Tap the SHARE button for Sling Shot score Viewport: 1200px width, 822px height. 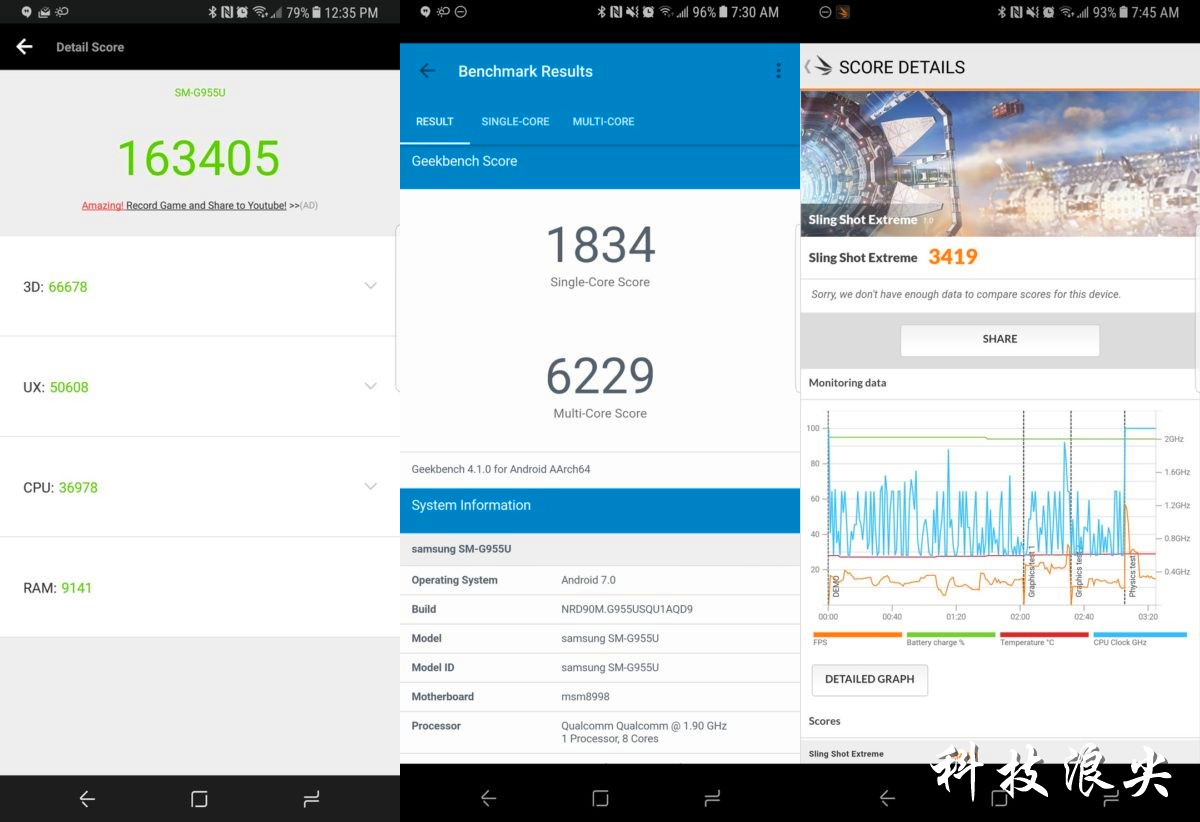999,339
